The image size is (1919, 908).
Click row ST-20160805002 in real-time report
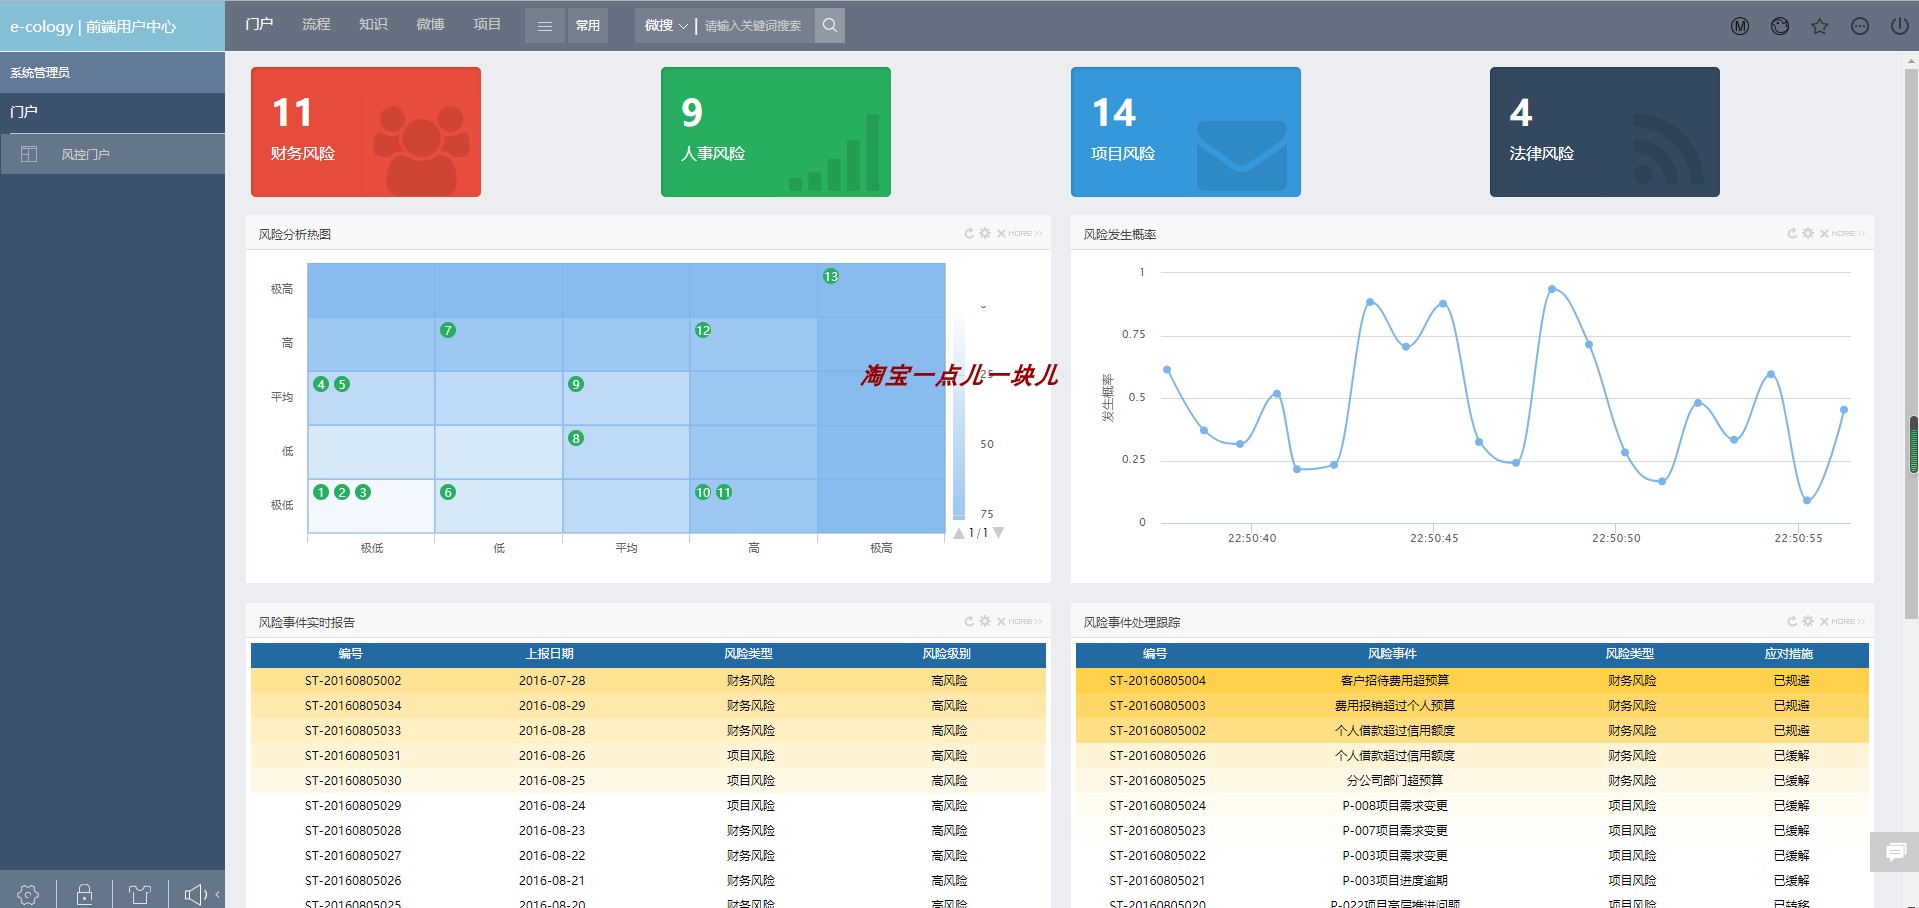(x=648, y=680)
